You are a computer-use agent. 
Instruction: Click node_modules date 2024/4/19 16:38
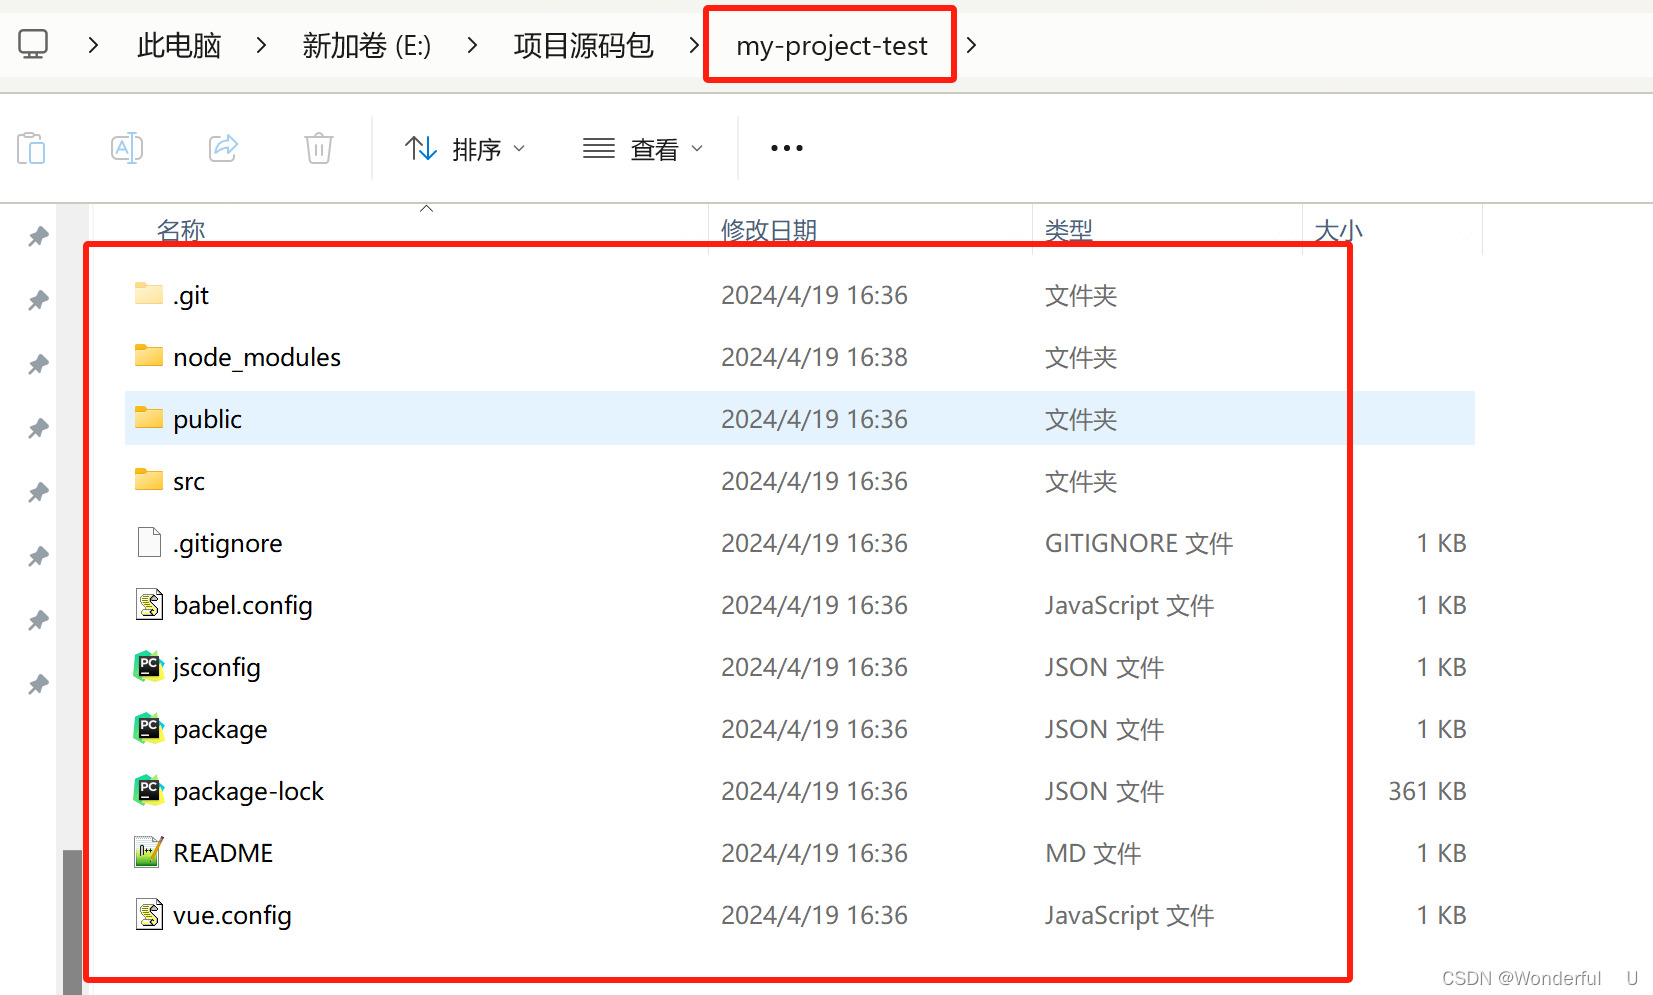coord(814,357)
